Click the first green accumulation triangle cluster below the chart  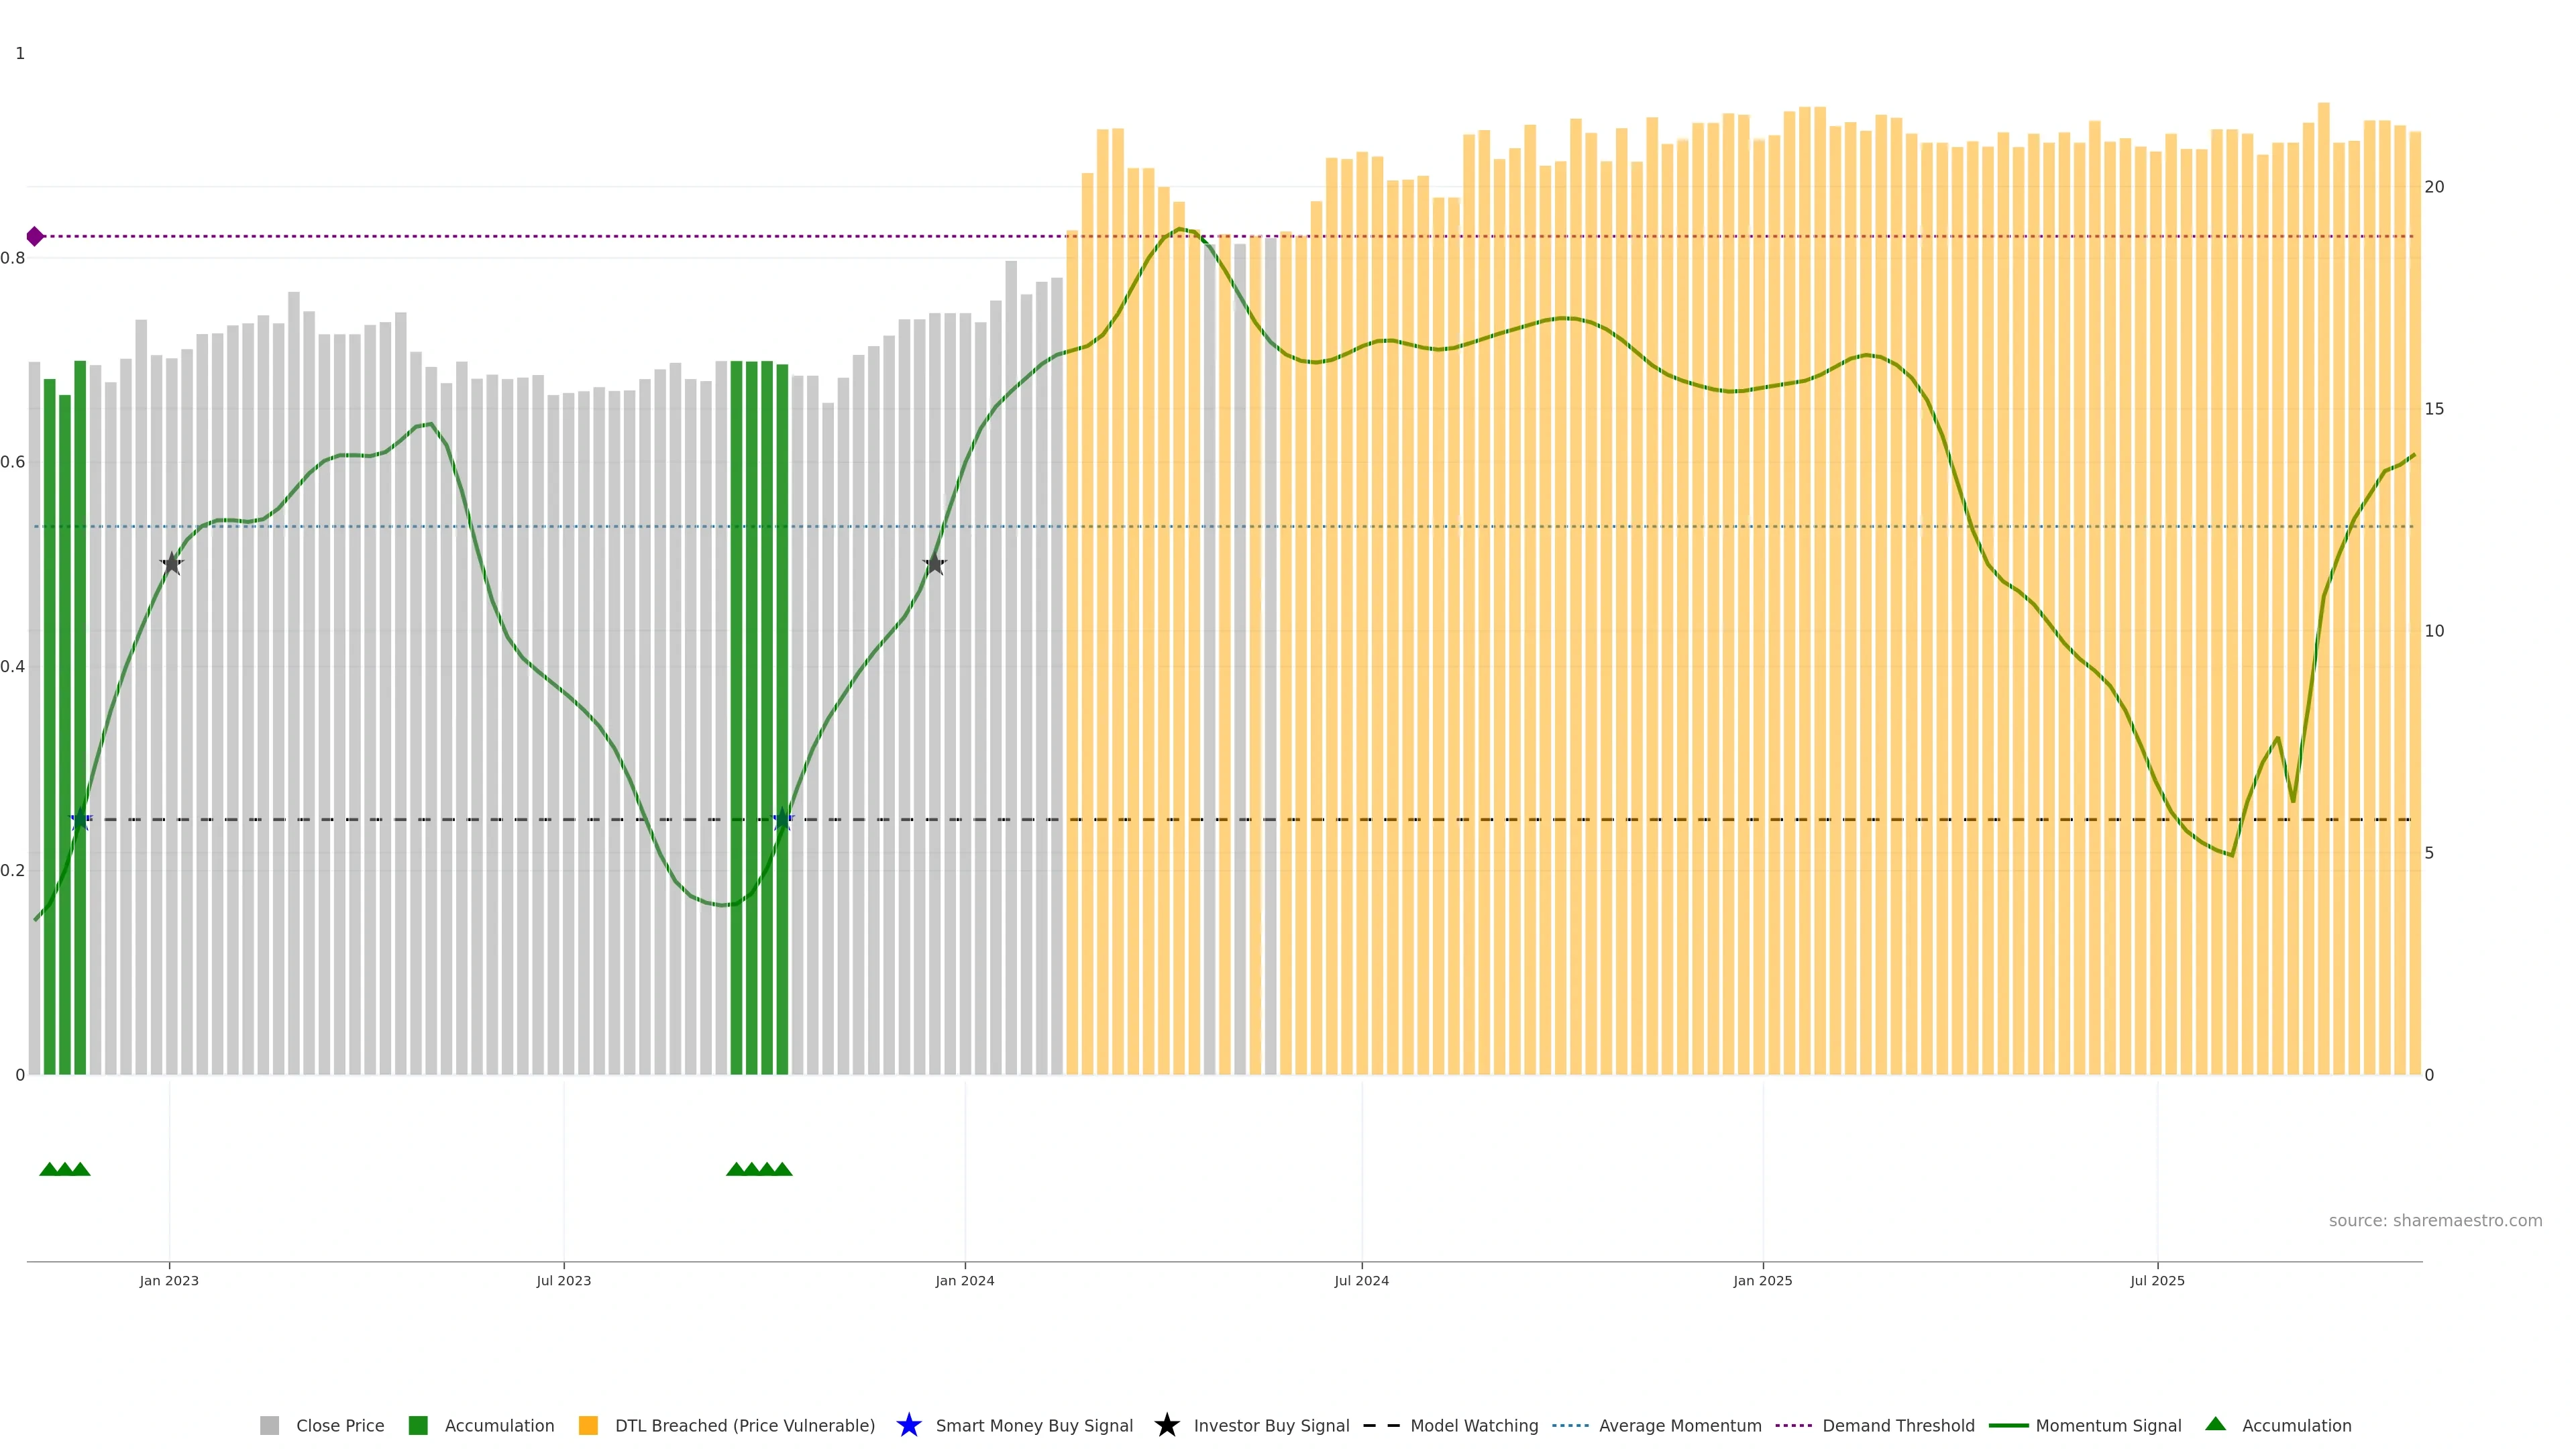click(x=65, y=1169)
